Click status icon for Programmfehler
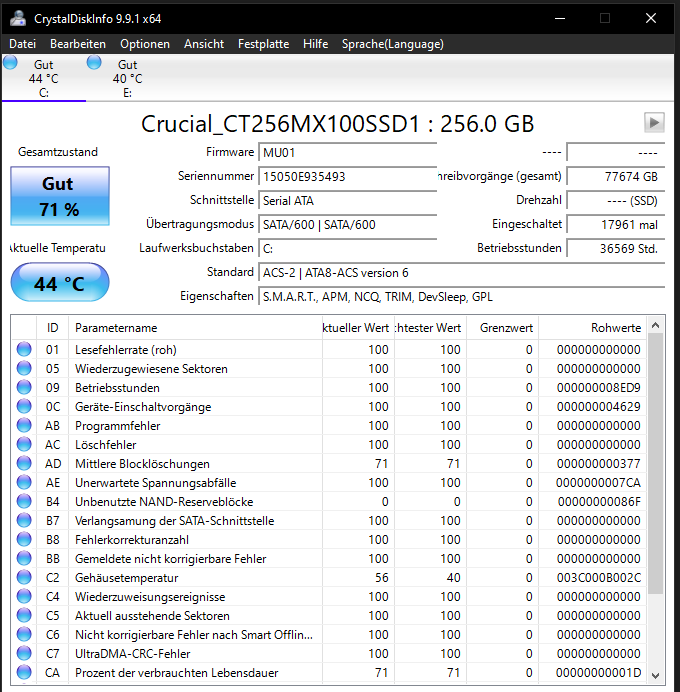This screenshot has width=680, height=692. coord(24,425)
